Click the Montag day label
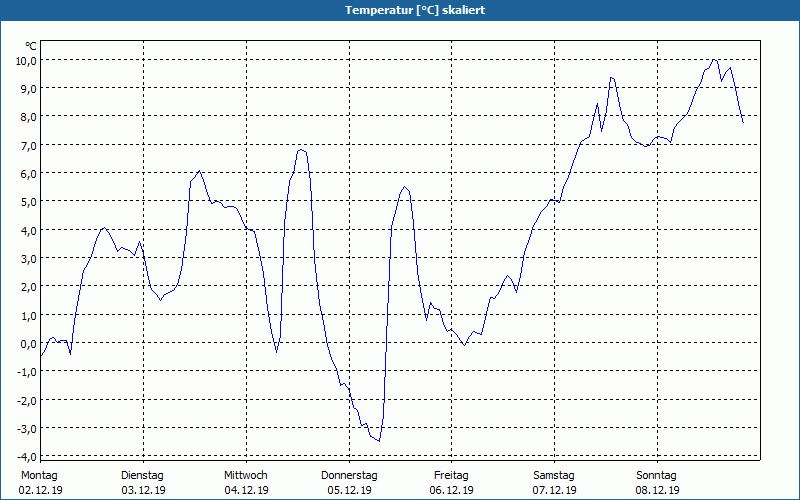 [39, 476]
